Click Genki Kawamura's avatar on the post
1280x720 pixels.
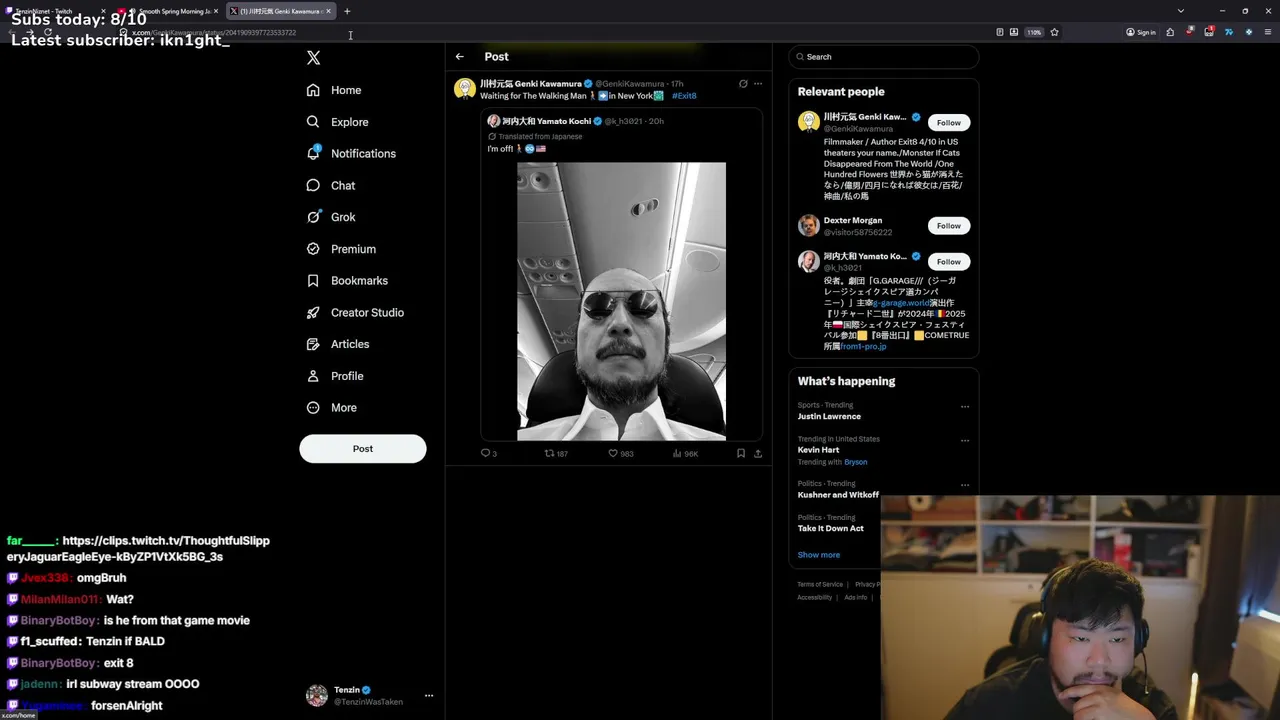[465, 89]
